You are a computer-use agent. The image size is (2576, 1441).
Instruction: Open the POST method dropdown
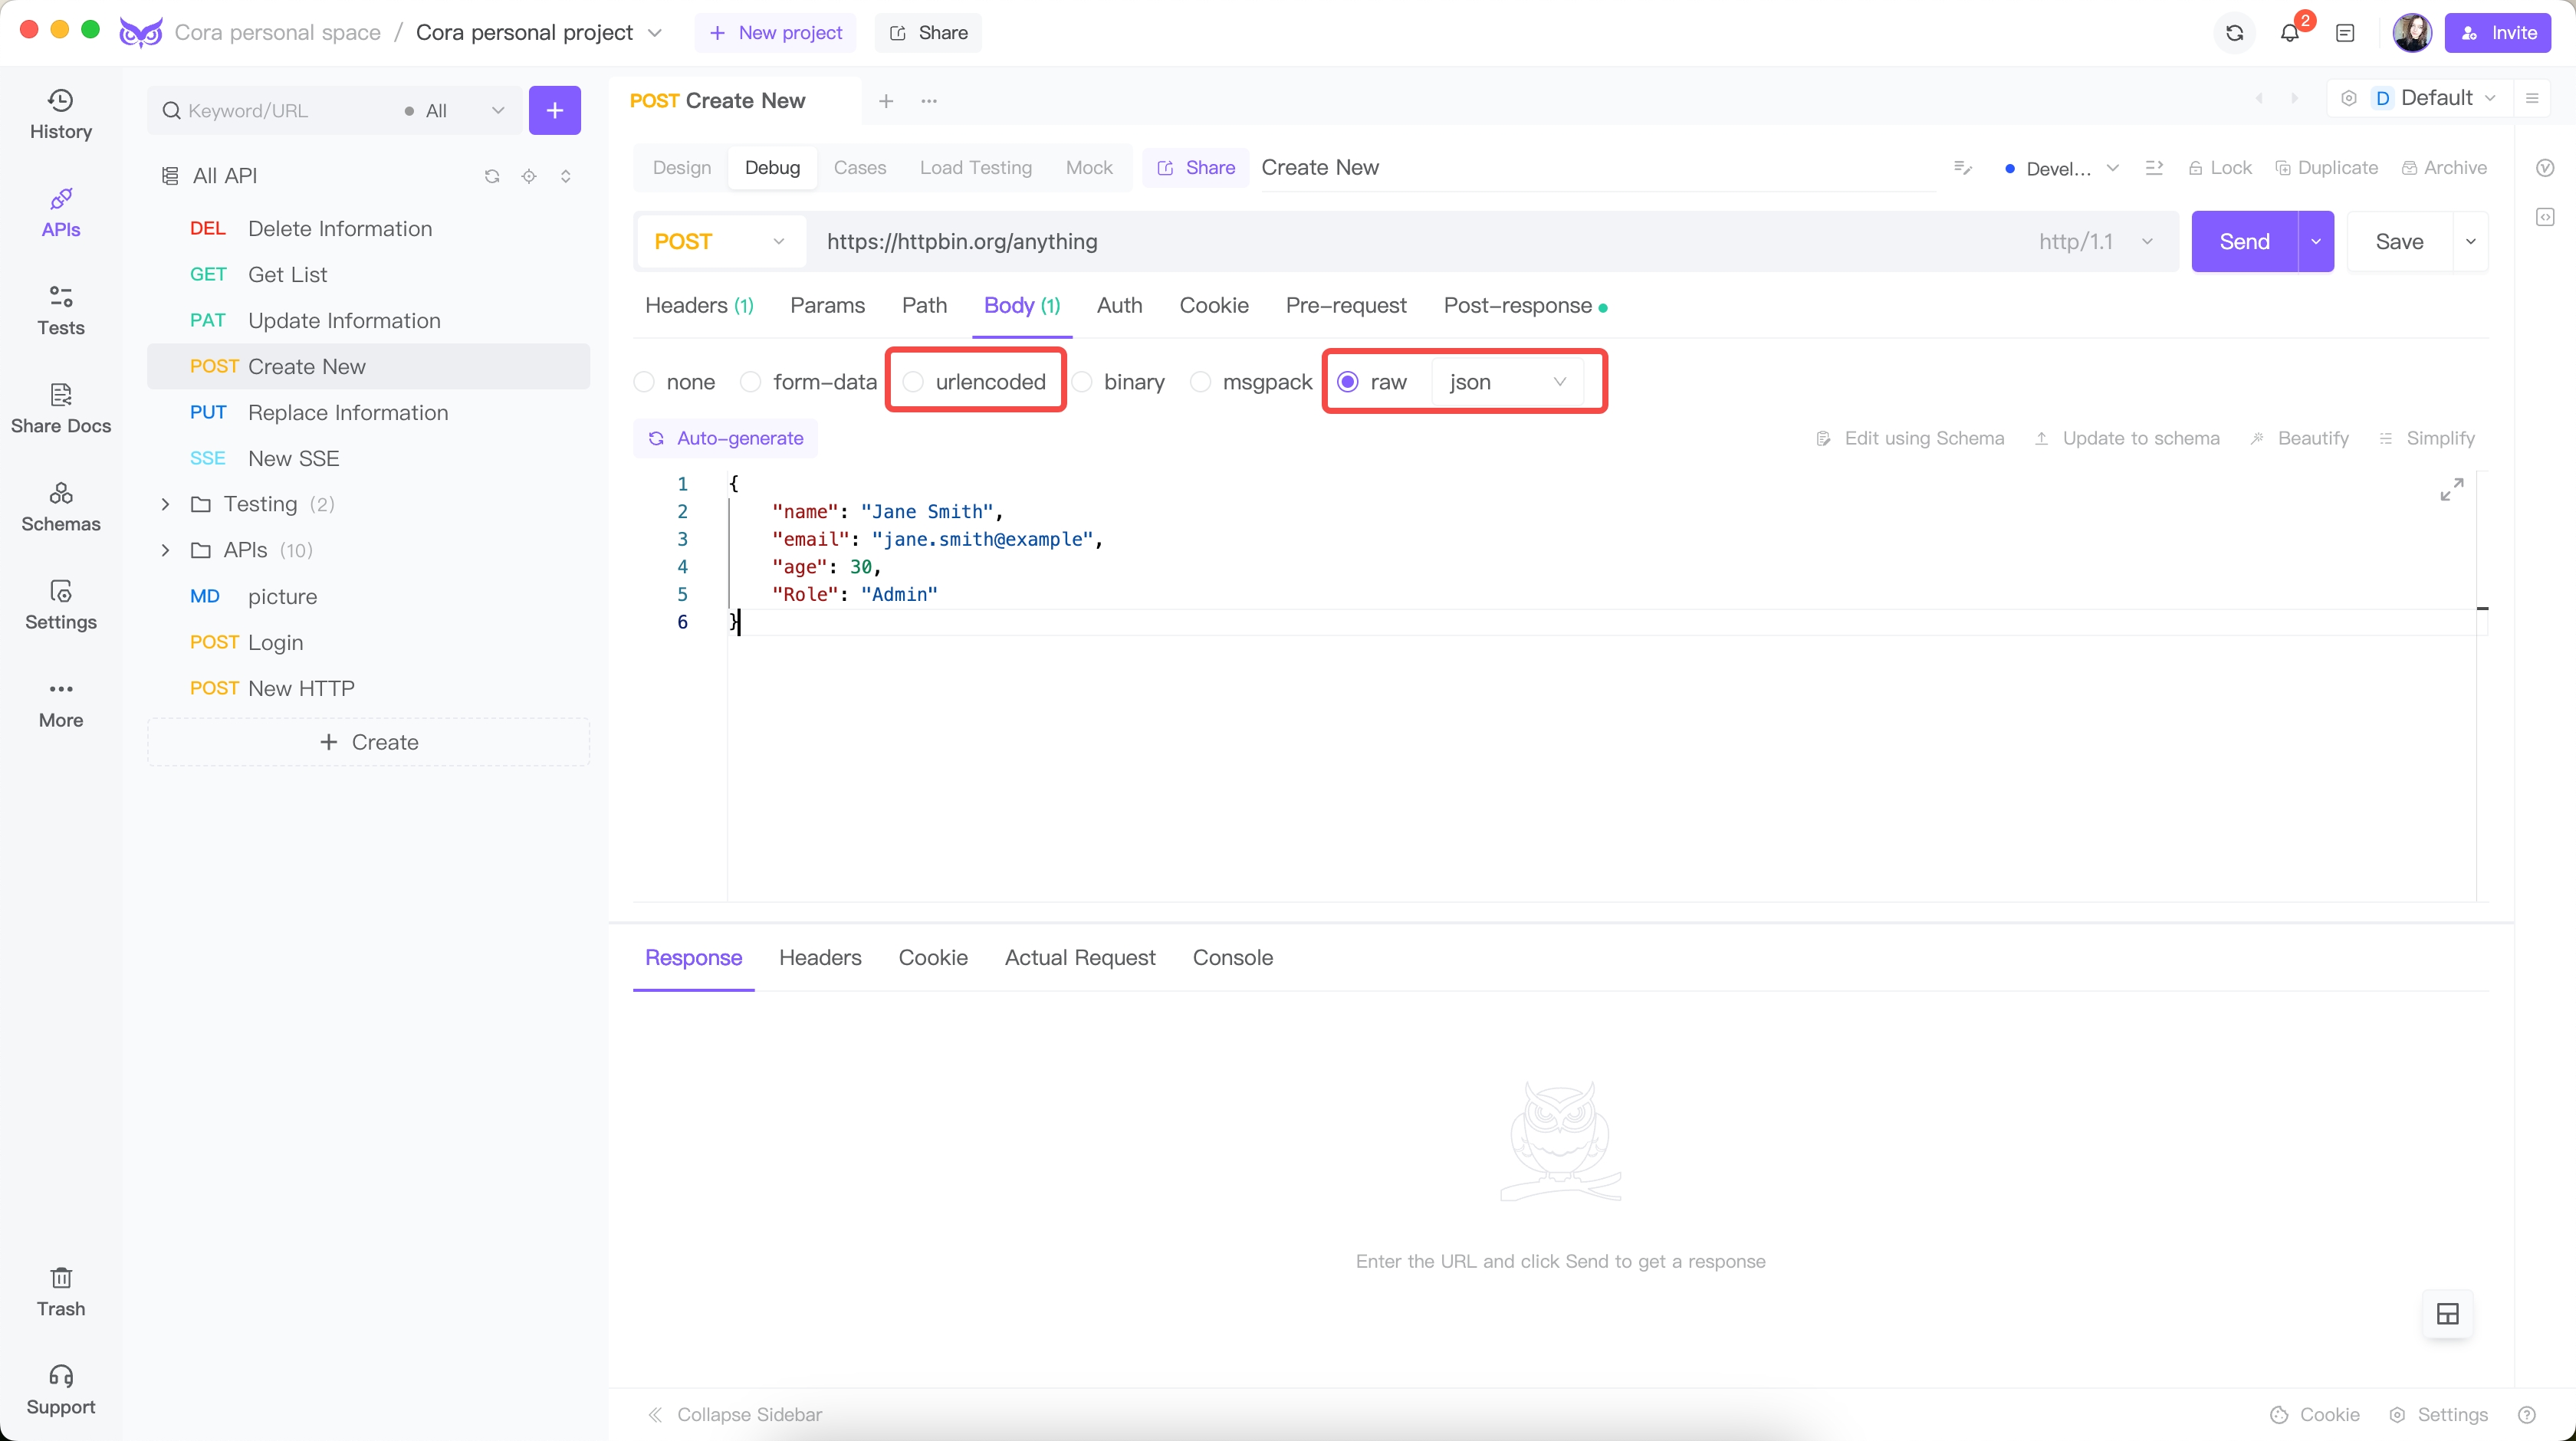coord(720,242)
